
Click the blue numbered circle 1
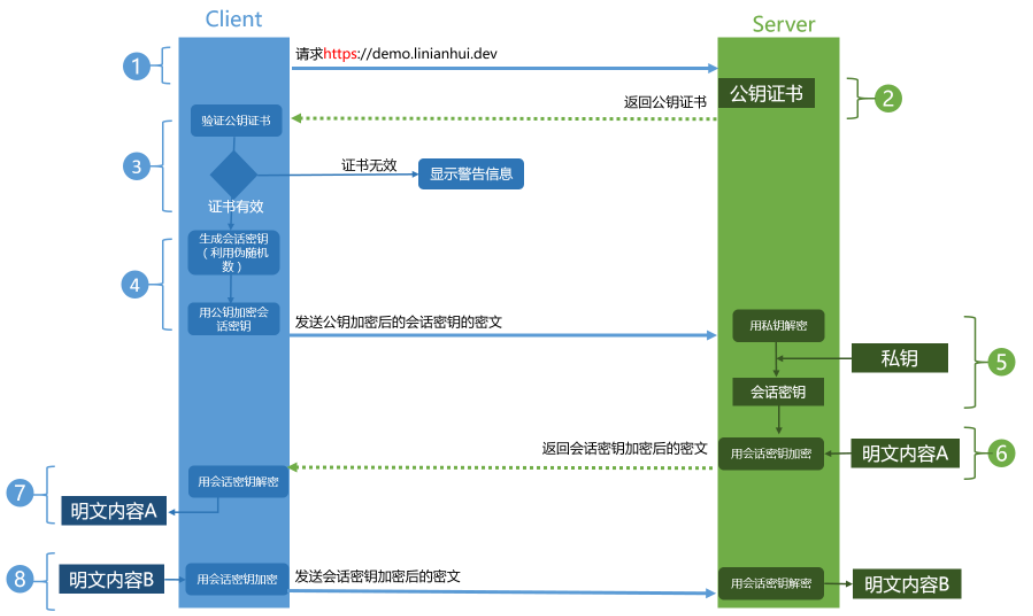(x=135, y=66)
